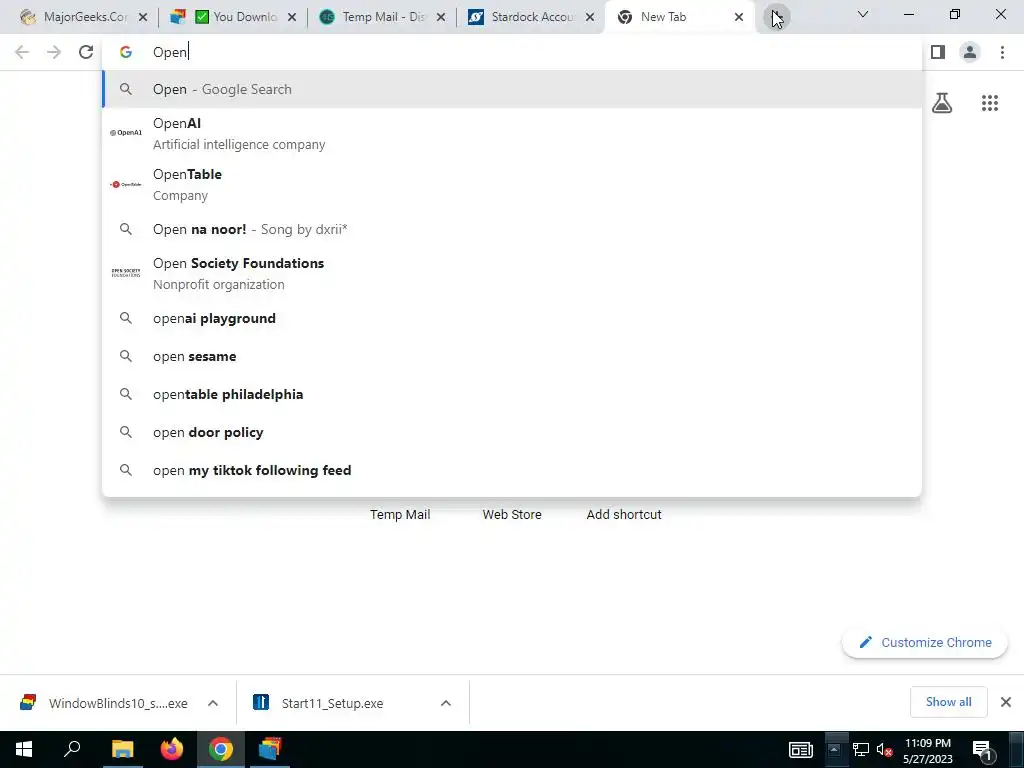Choose Open Society Foundations suggestion
Image resolution: width=1024 pixels, height=768 pixels.
512,274
